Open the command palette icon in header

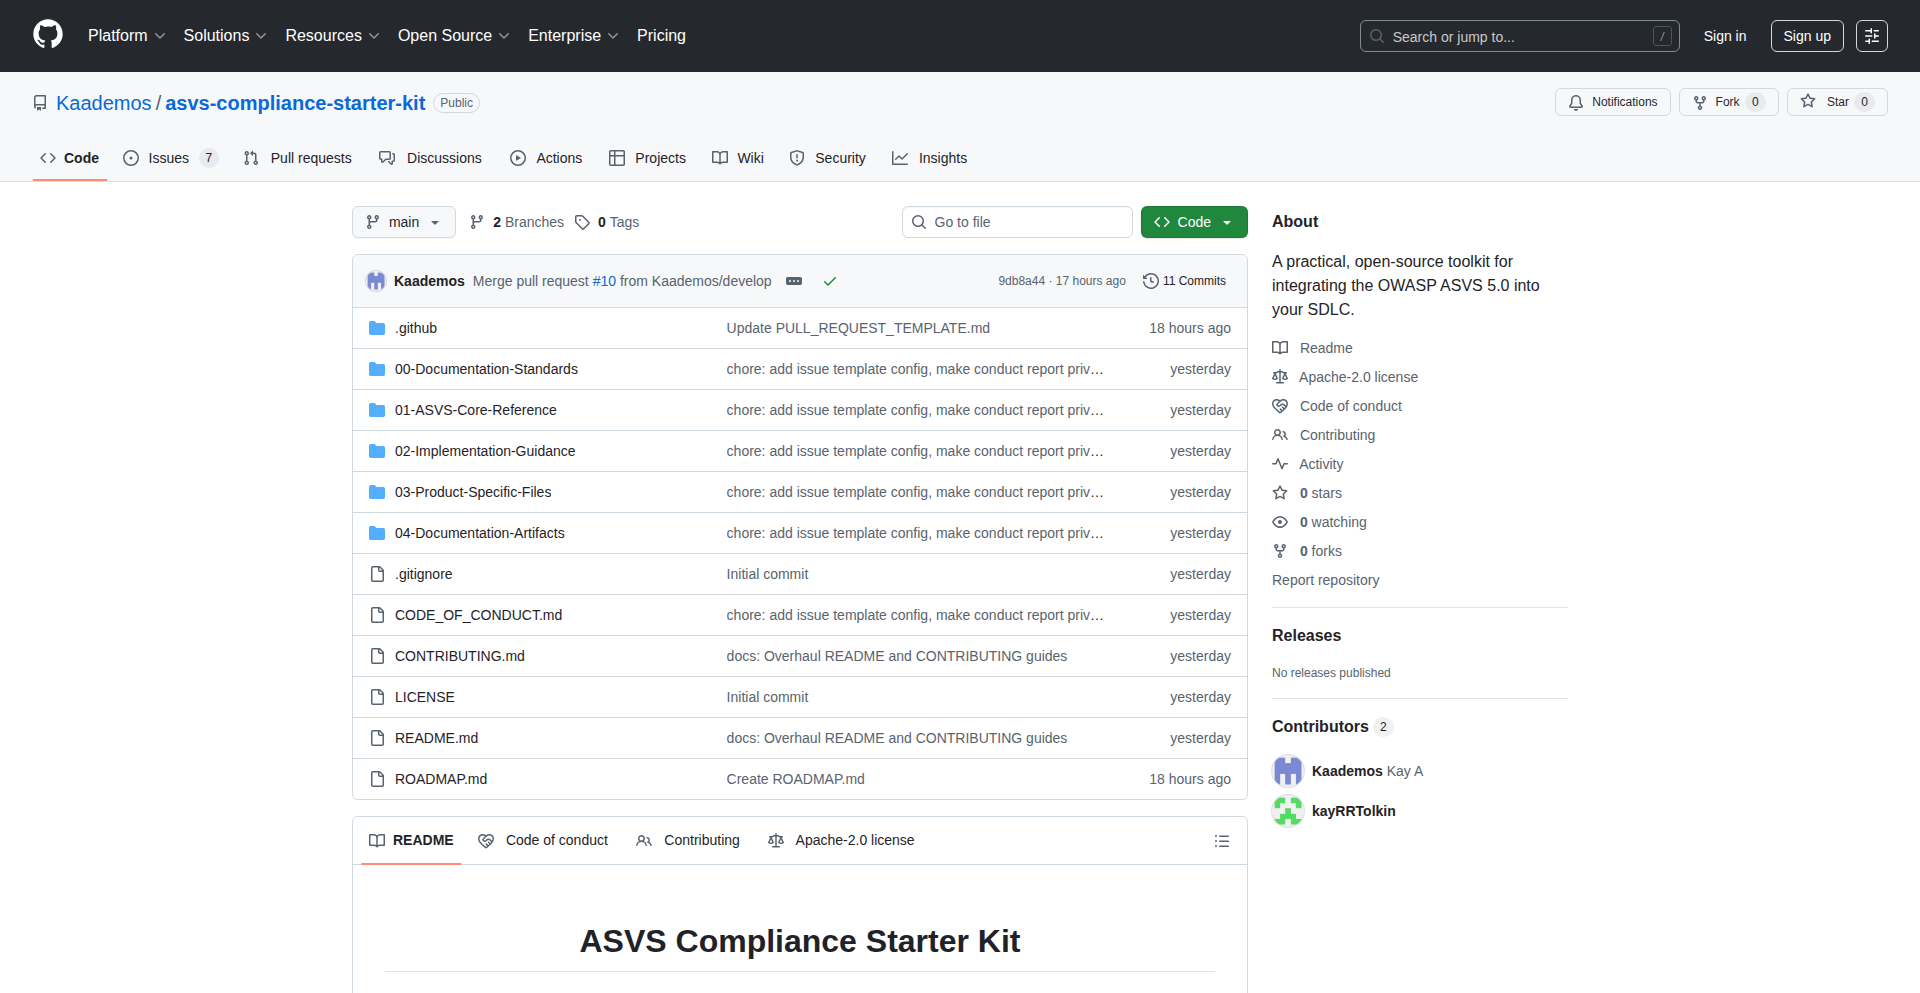click(1871, 36)
